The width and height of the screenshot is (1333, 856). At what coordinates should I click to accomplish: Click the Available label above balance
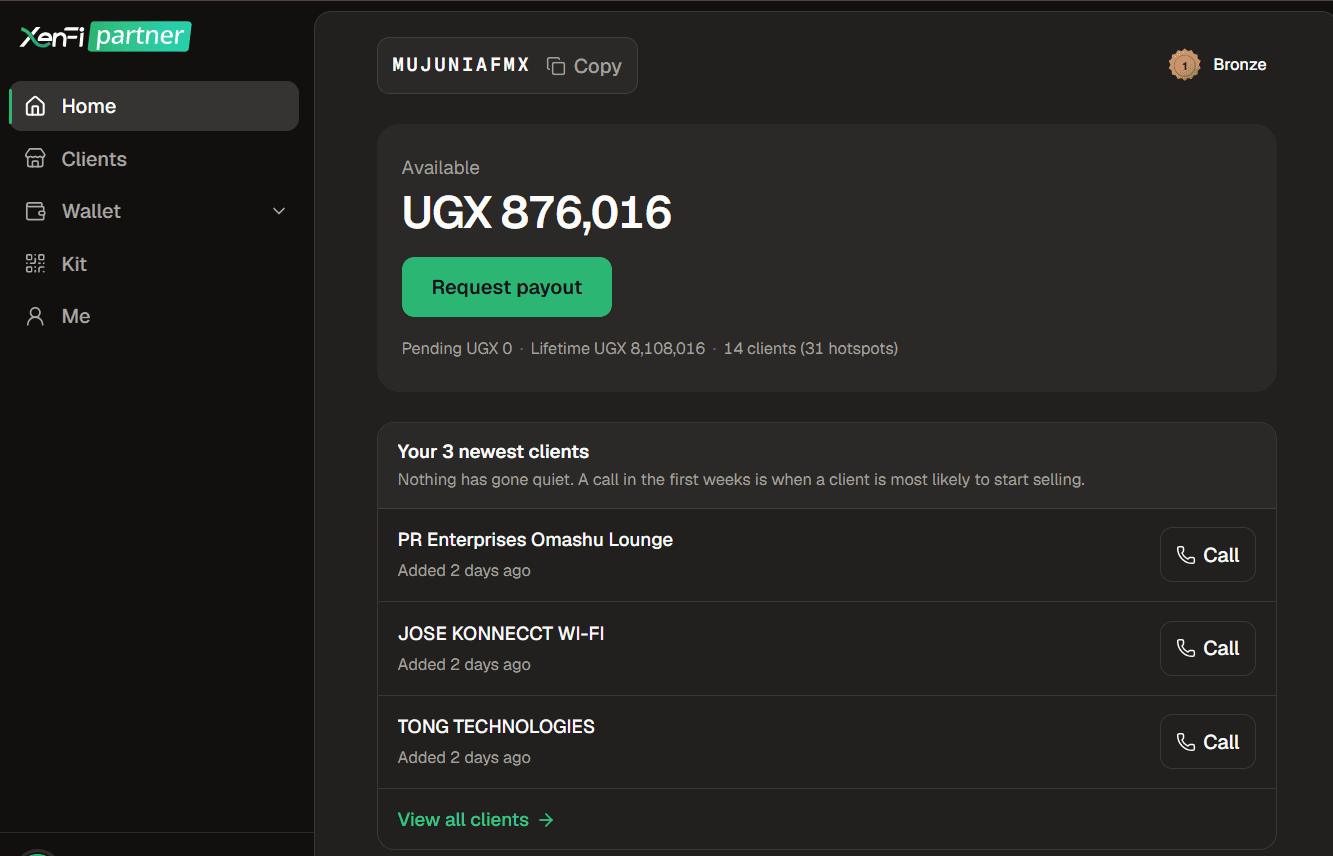441,168
